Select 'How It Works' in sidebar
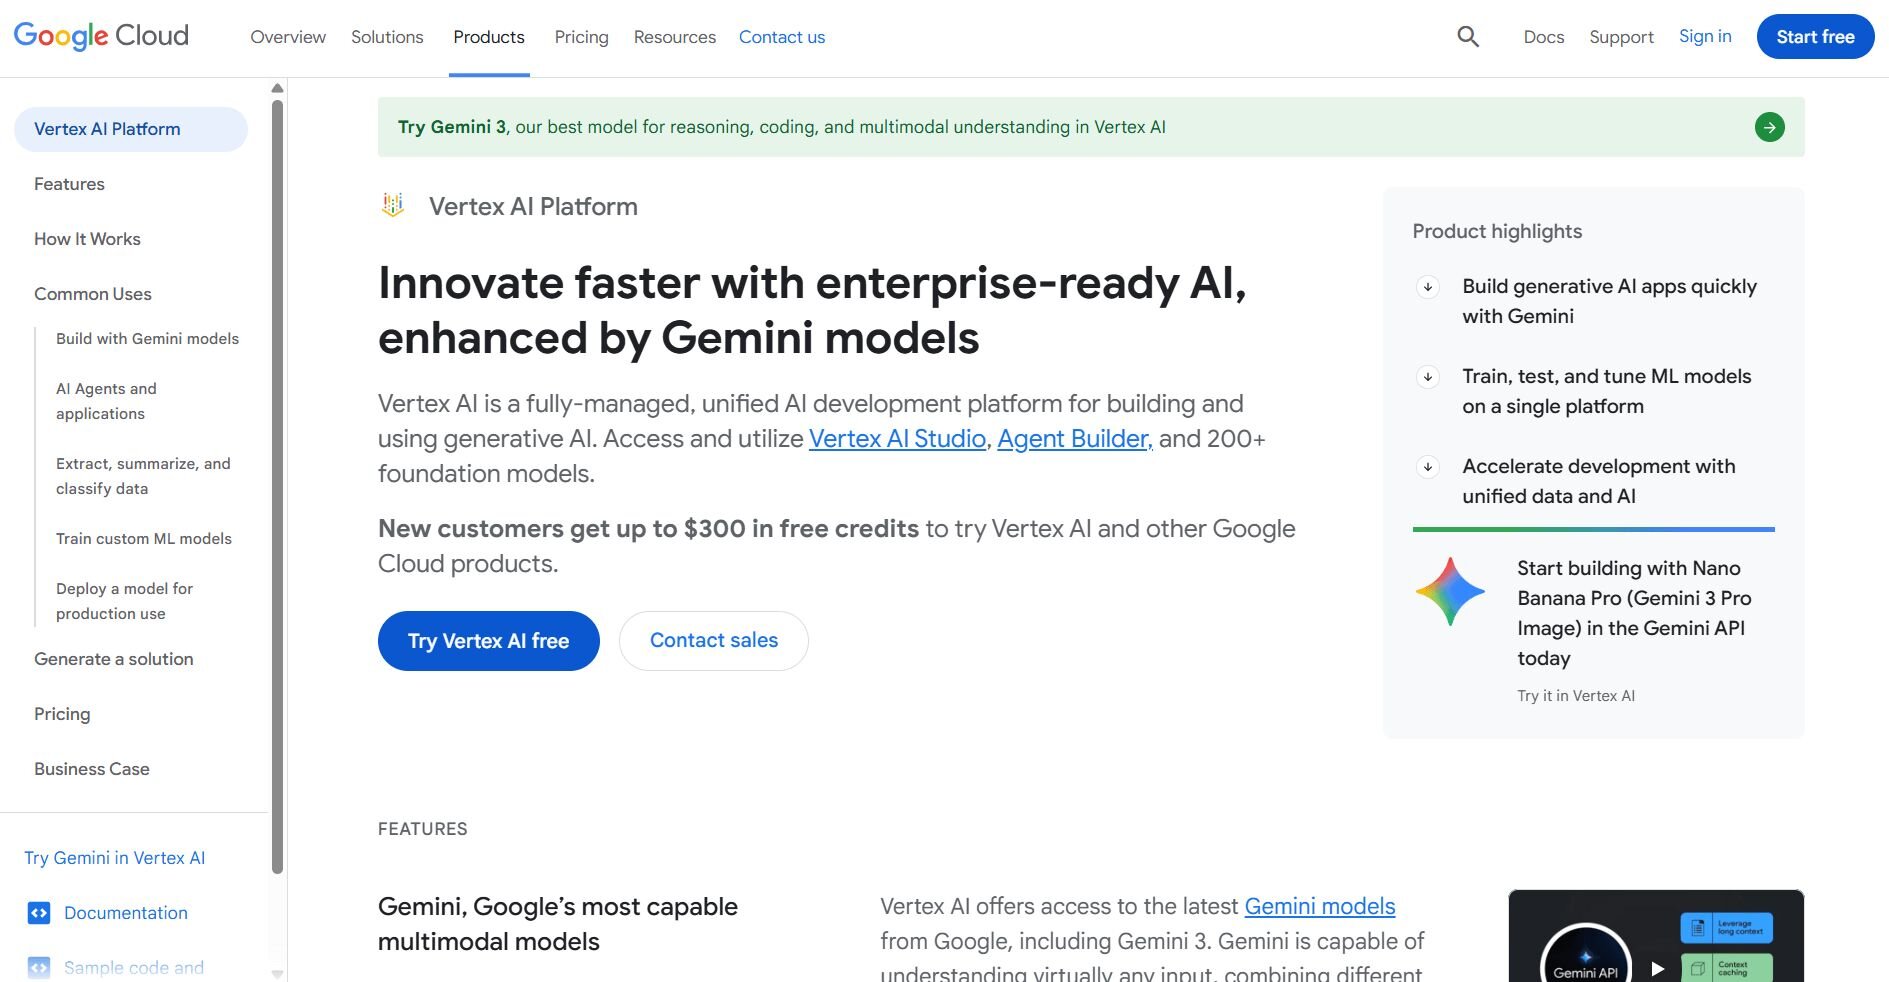 (87, 239)
